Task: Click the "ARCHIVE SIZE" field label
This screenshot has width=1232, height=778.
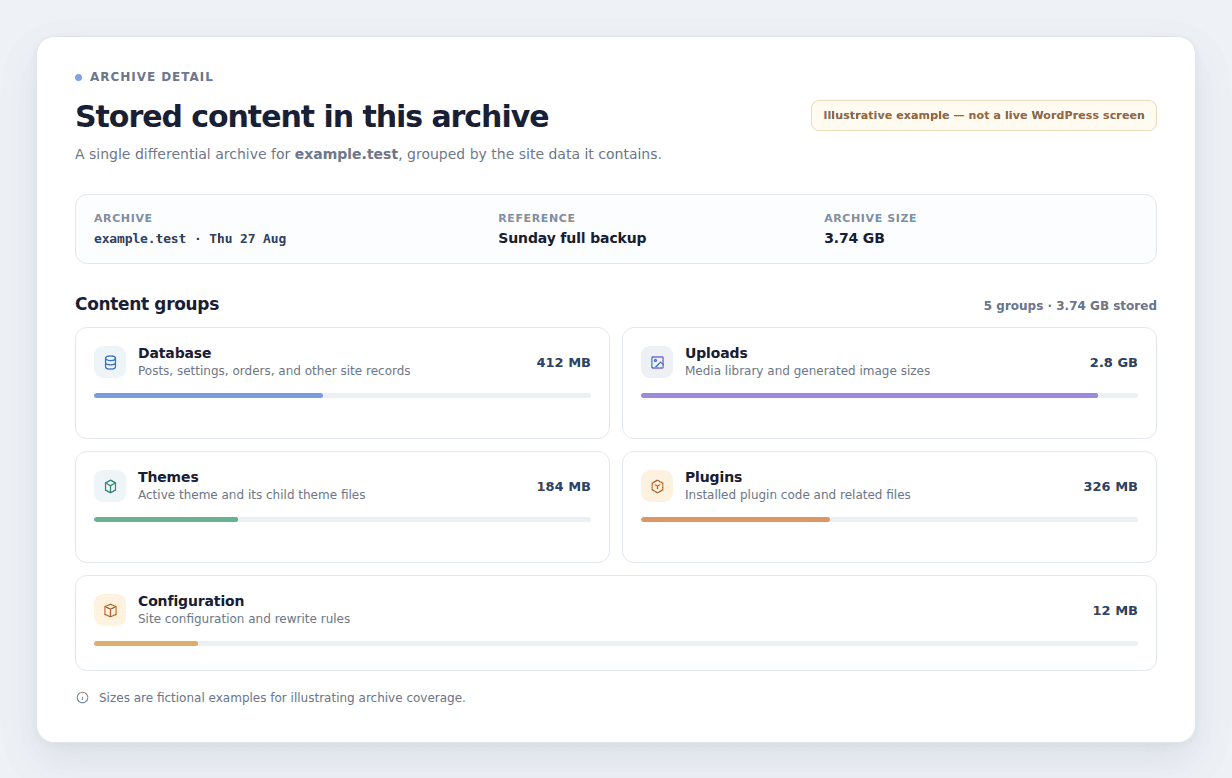Action: coord(870,218)
